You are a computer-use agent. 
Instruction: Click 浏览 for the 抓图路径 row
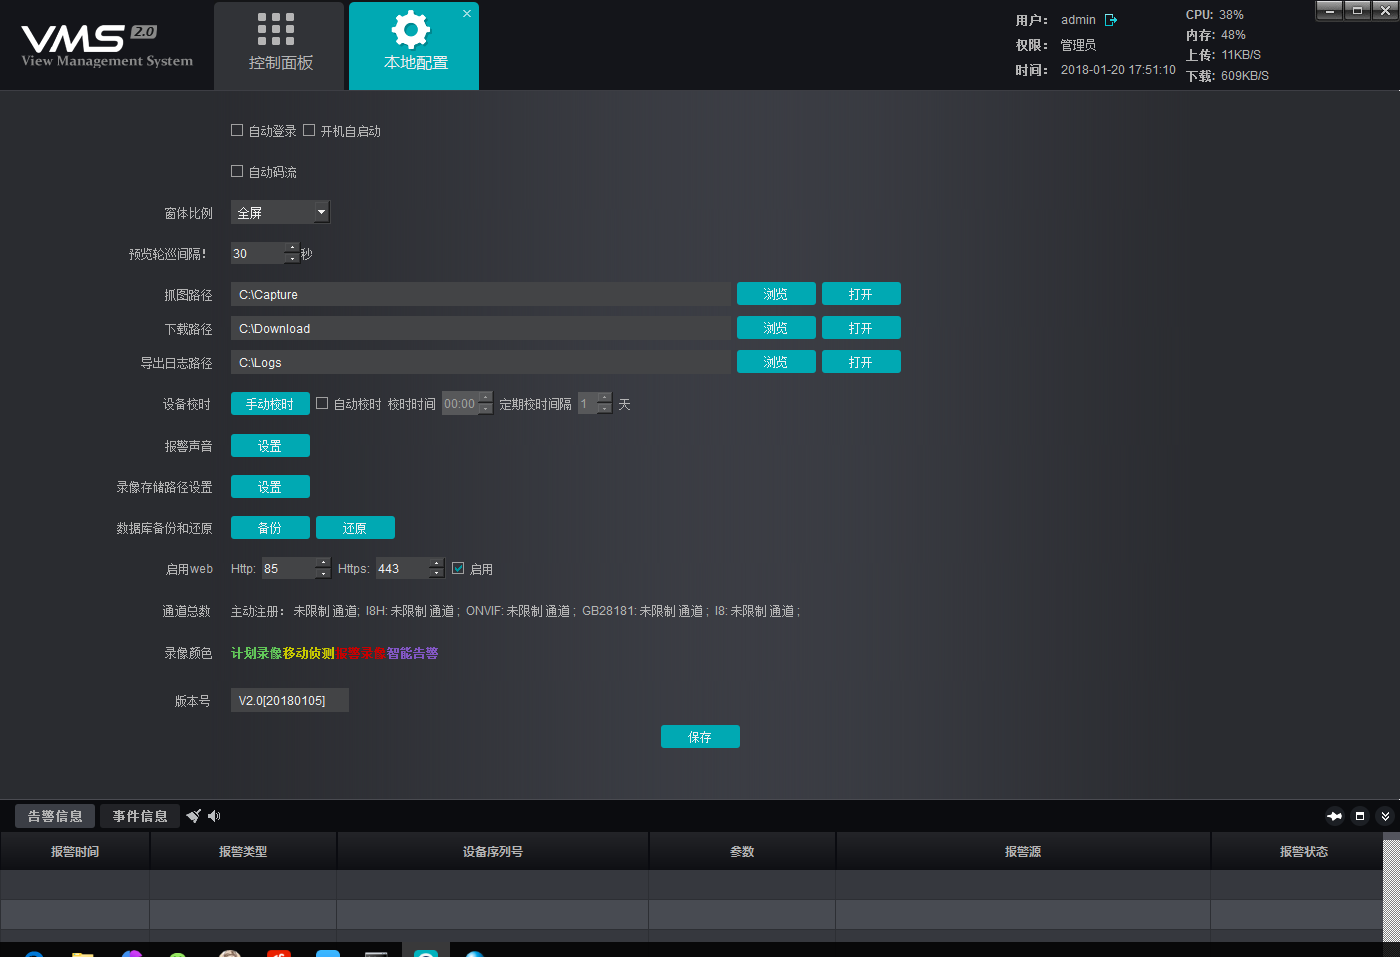pos(776,294)
